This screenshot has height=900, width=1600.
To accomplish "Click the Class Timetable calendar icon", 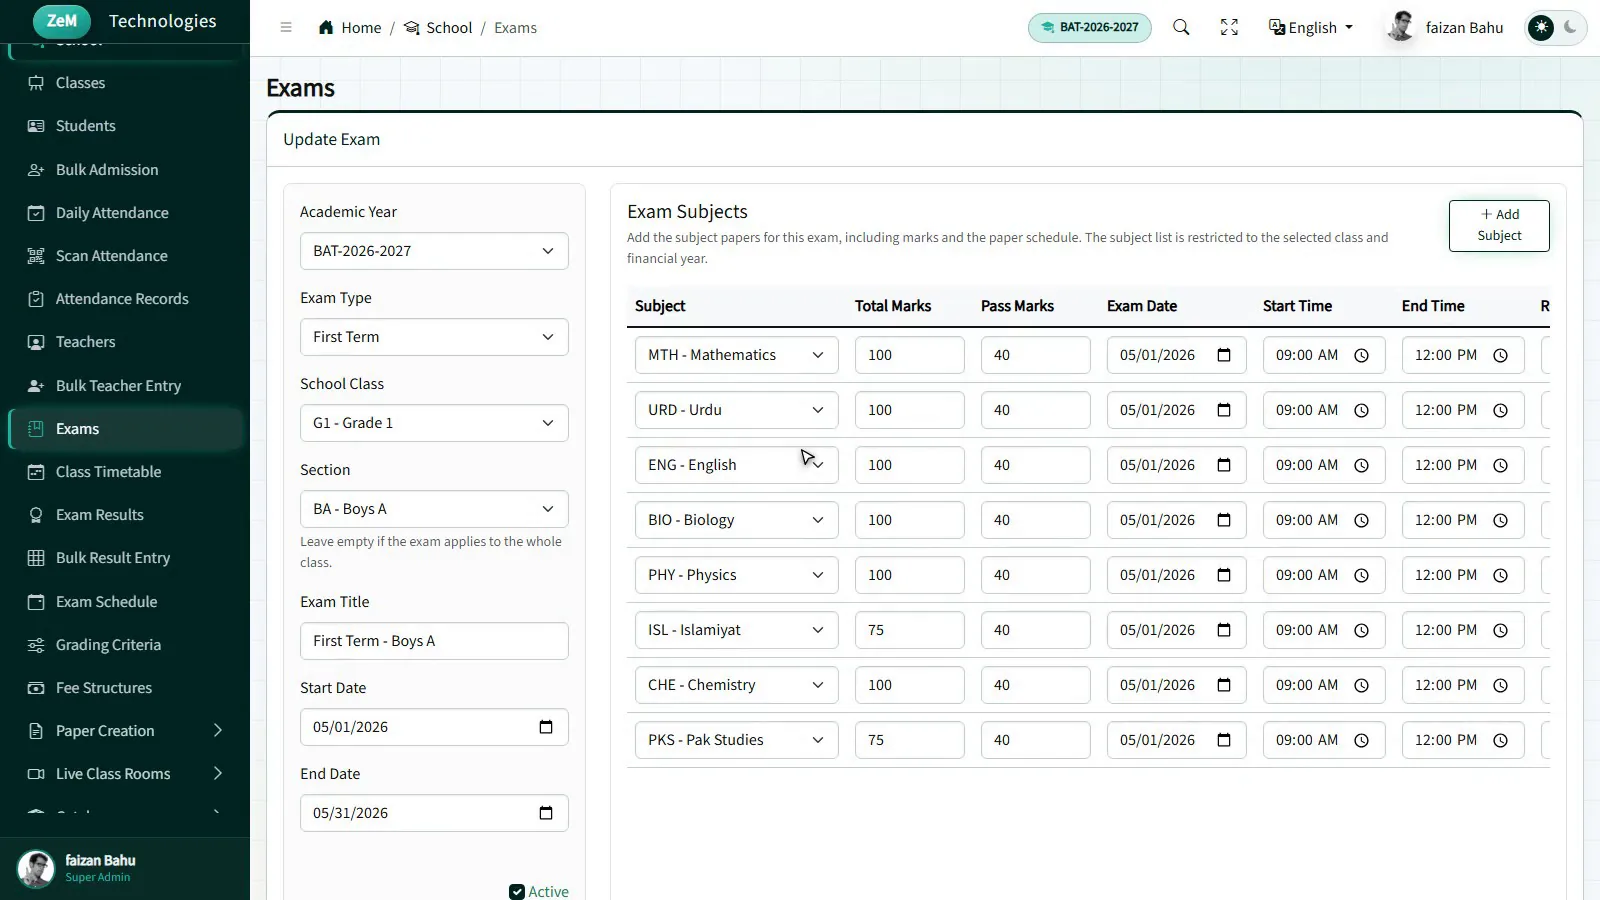I will 36,472.
